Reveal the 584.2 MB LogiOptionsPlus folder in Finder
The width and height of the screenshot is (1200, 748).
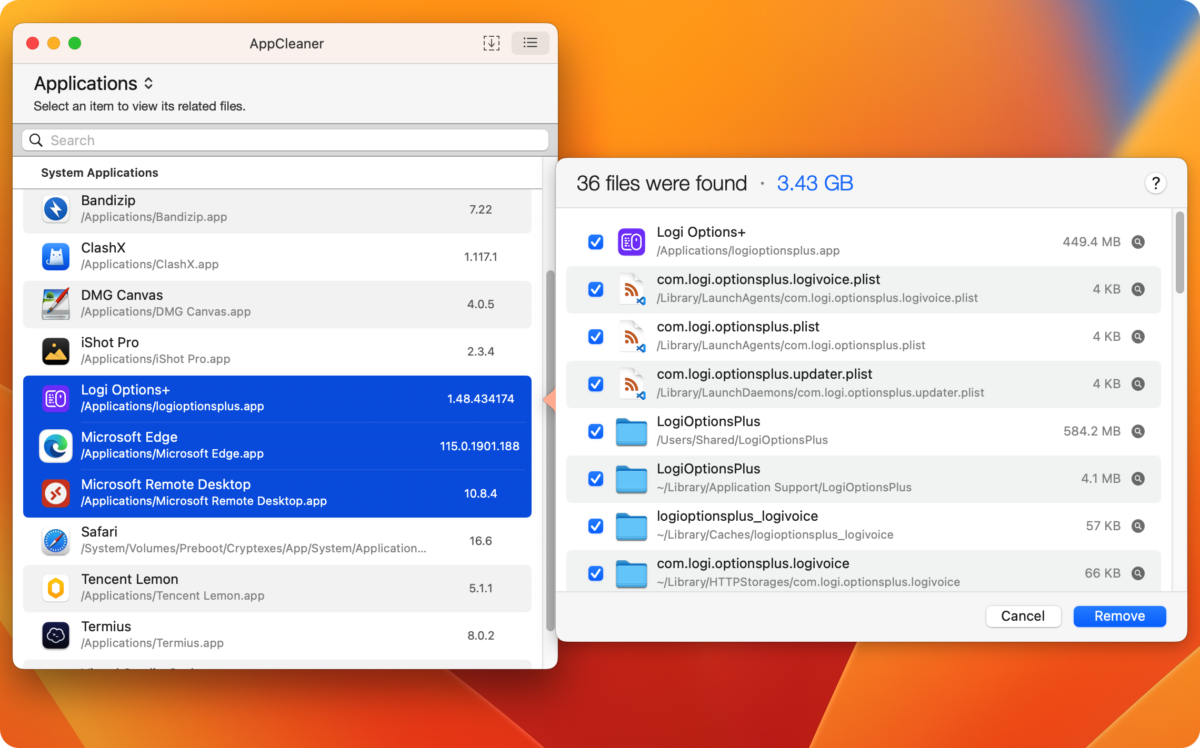pyautogui.click(x=1138, y=431)
